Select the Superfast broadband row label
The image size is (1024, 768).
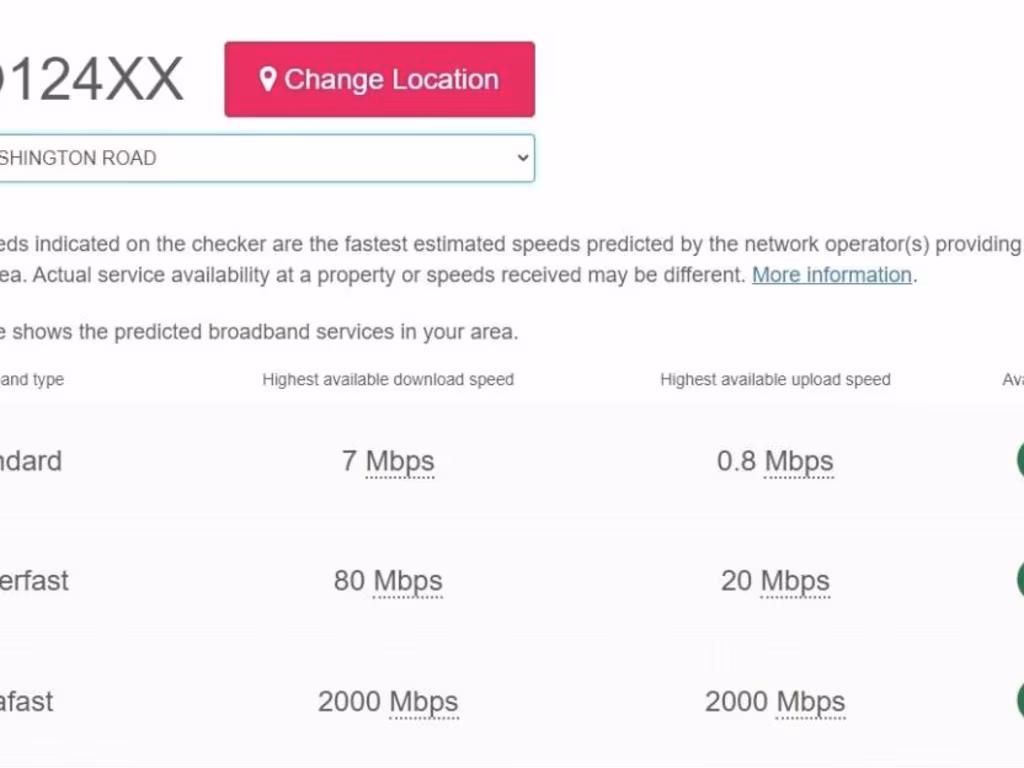pyautogui.click(x=34, y=581)
